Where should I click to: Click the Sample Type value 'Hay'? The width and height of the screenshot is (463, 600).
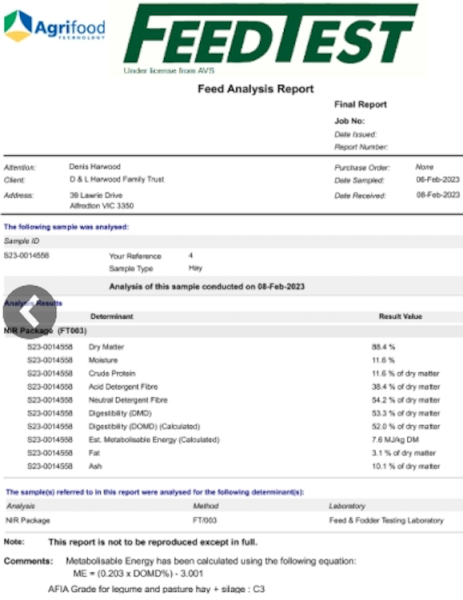point(196,268)
